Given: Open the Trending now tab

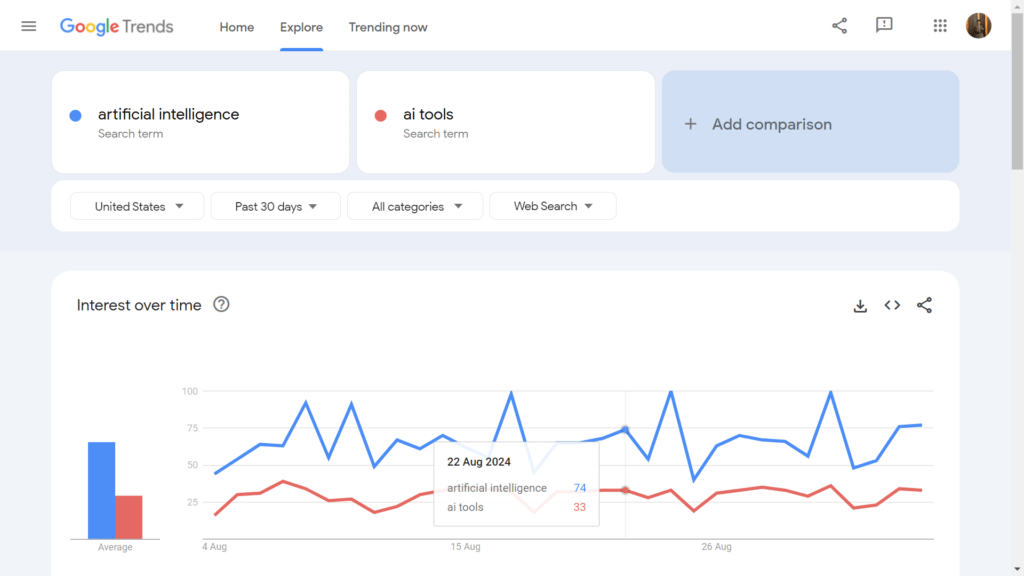Looking at the screenshot, I should pos(388,27).
